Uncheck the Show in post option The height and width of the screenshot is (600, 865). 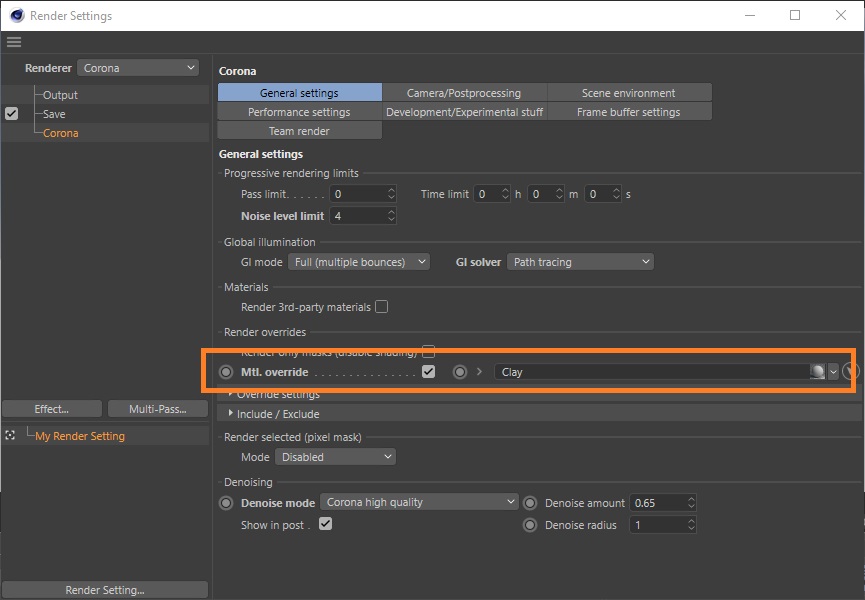tap(325, 525)
